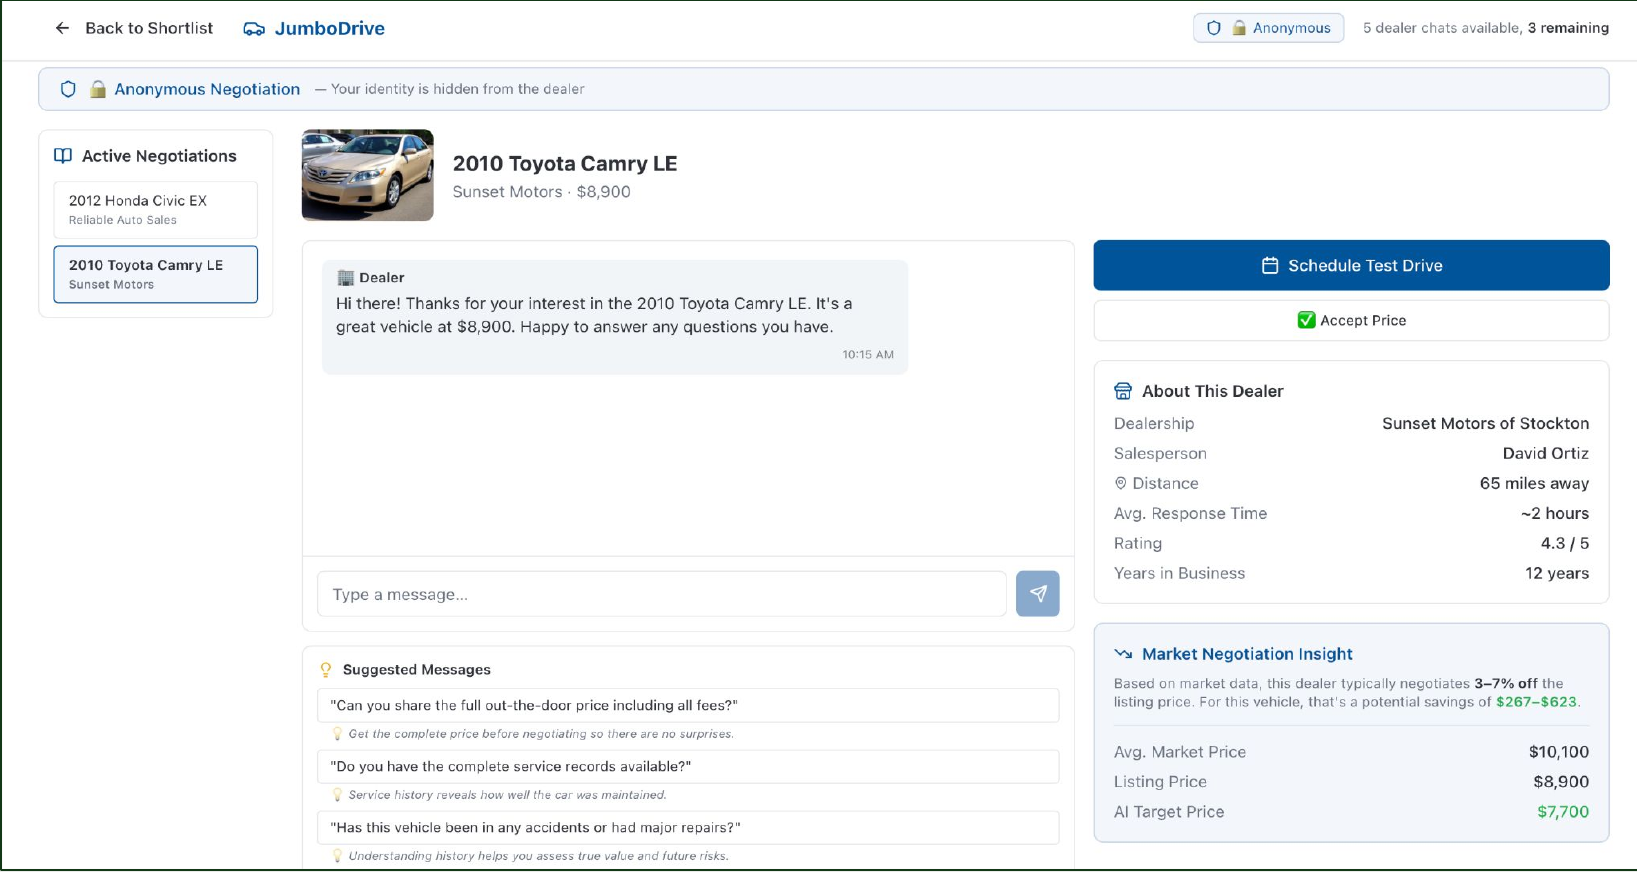The image size is (1637, 872).
Task: Click the Accept Price button
Action: point(1351,320)
